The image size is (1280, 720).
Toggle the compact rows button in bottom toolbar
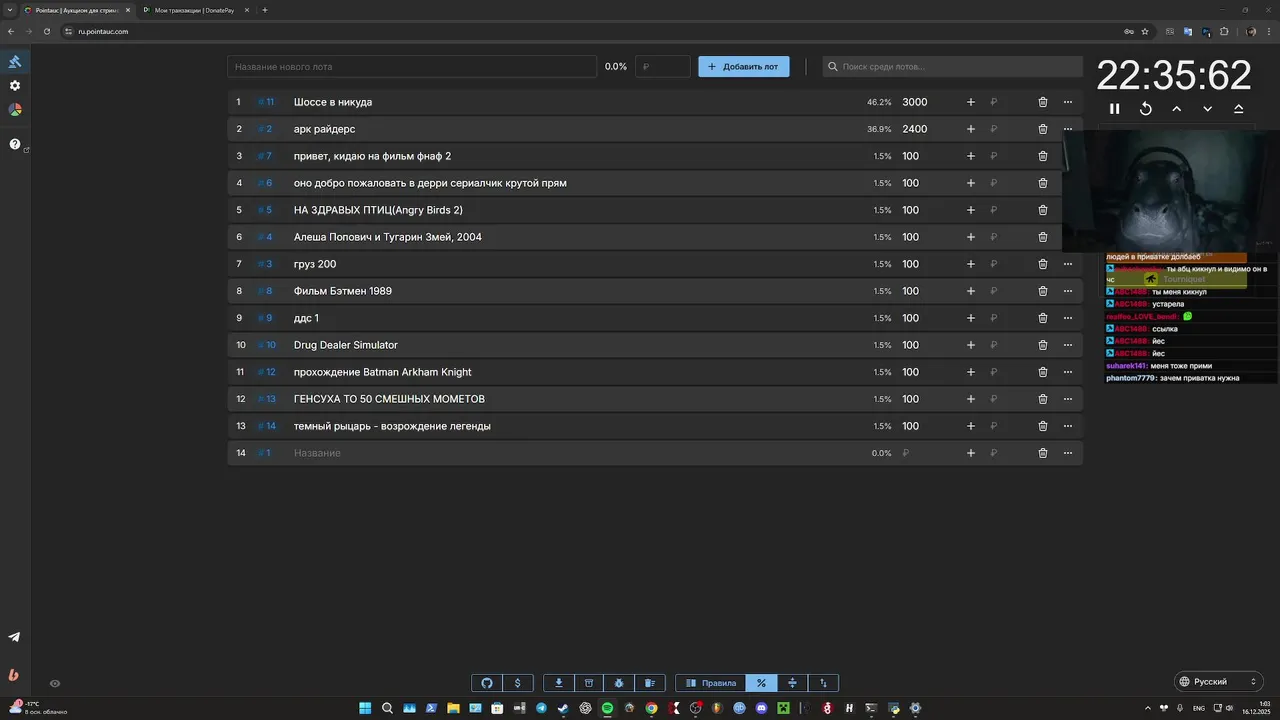792,683
